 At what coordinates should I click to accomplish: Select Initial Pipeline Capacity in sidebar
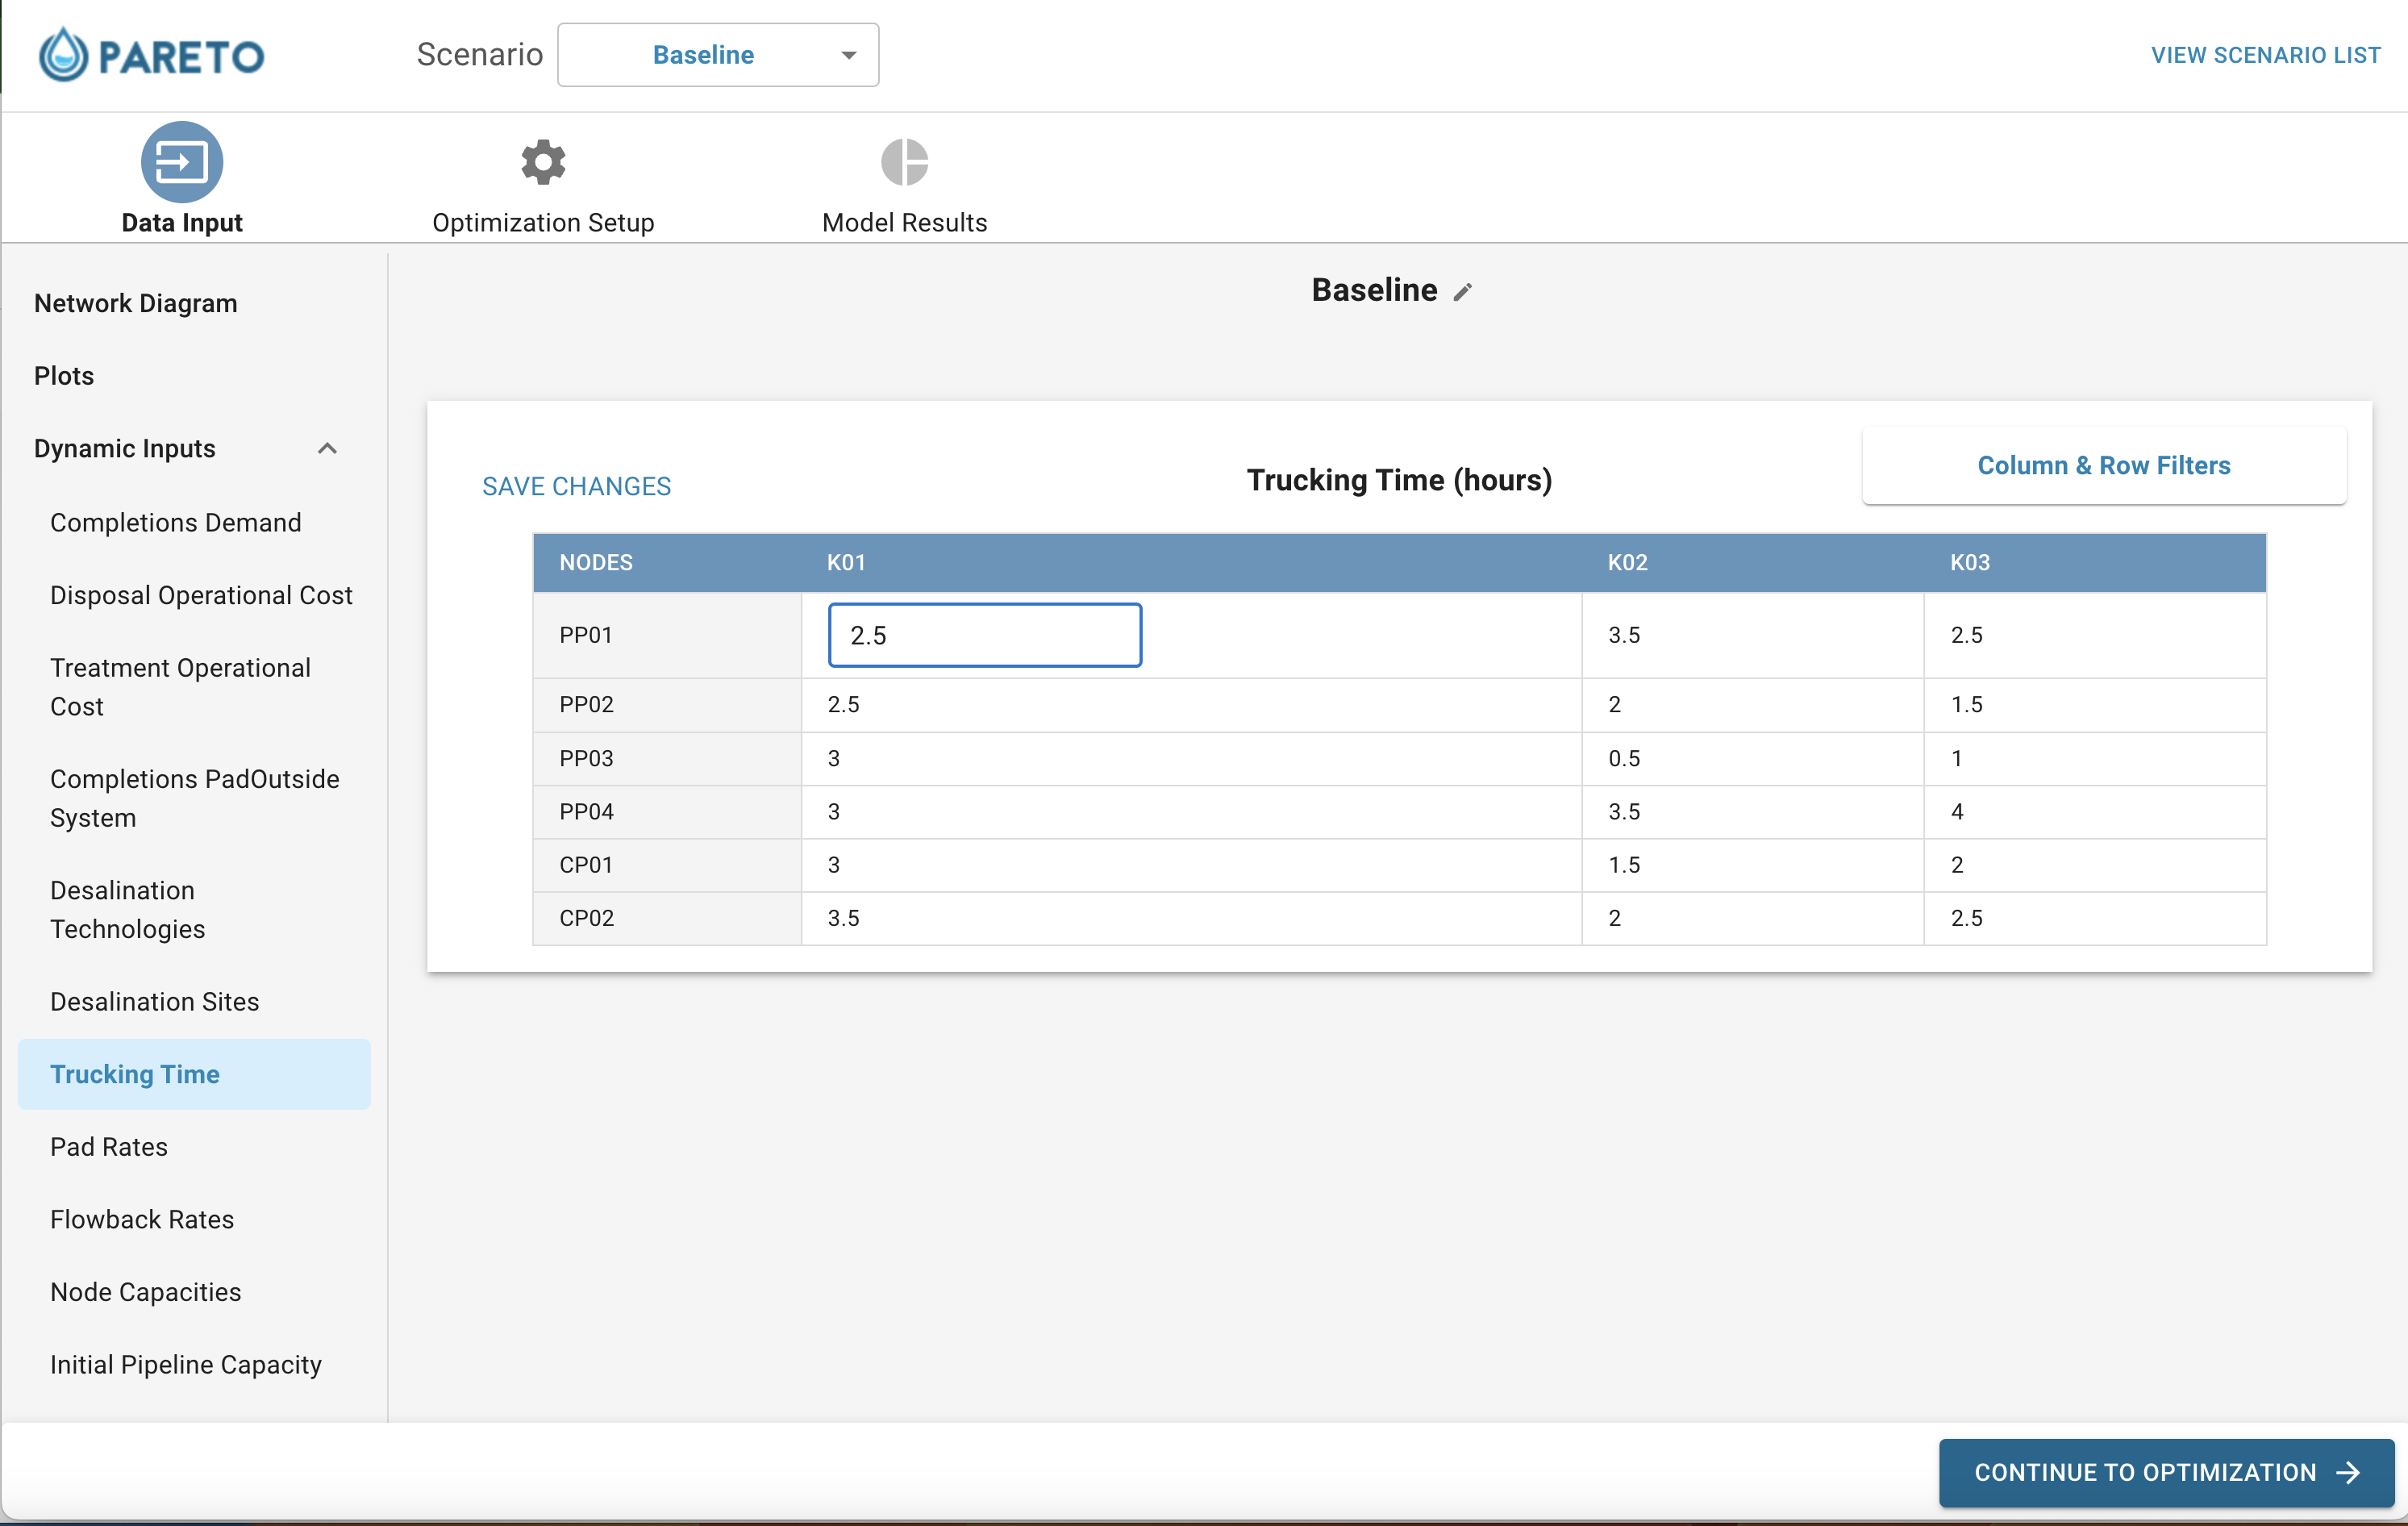pyautogui.click(x=186, y=1365)
